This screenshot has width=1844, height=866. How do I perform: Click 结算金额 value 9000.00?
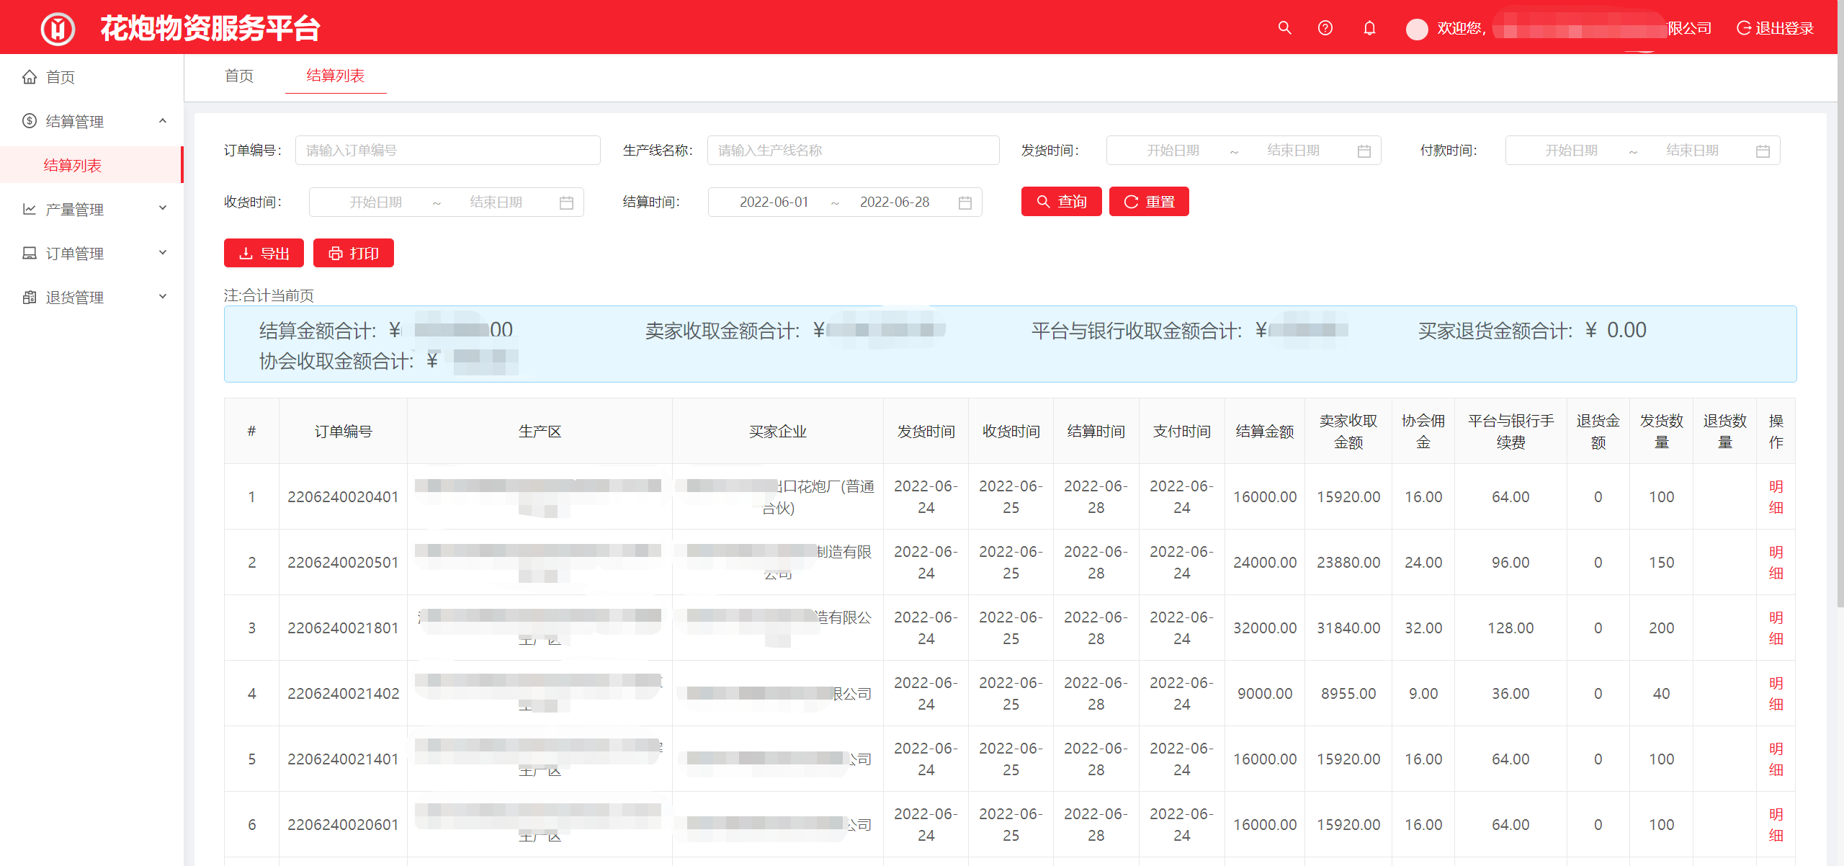click(x=1264, y=694)
